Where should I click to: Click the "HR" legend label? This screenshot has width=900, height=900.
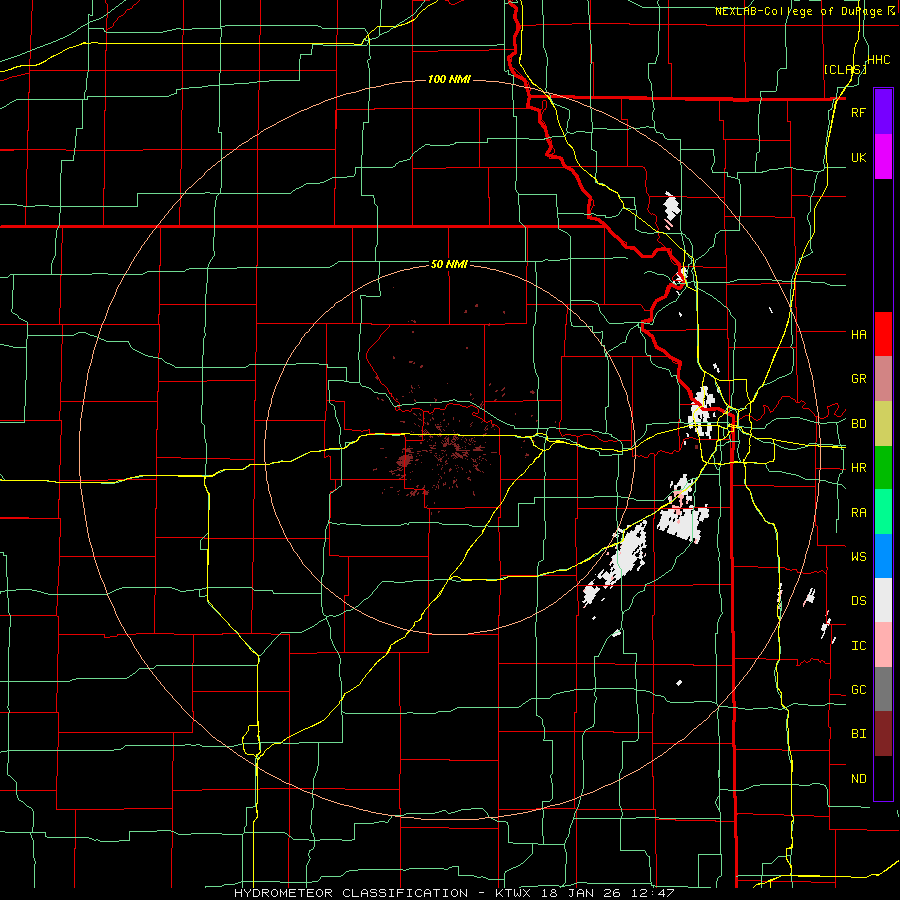coord(858,468)
